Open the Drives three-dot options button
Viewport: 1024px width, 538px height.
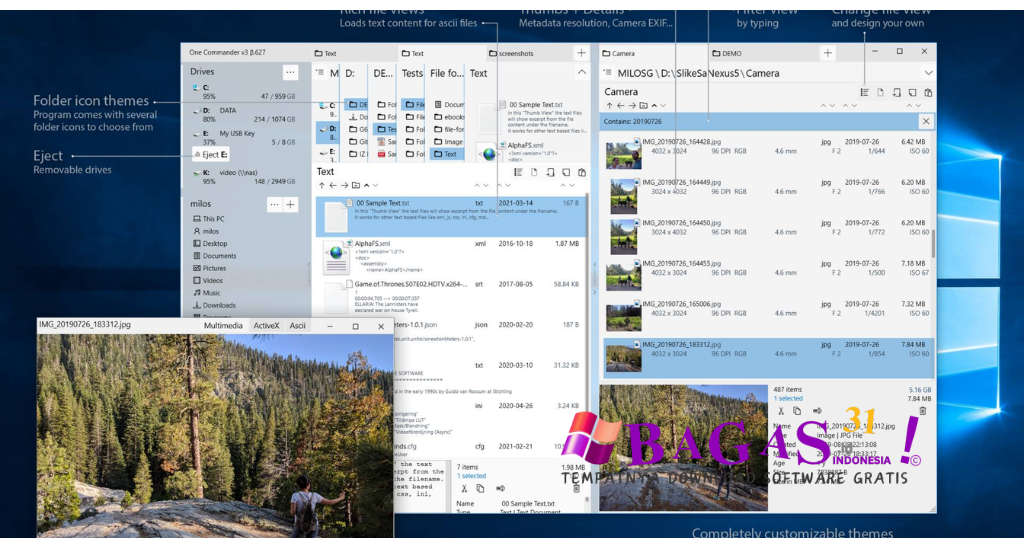pyautogui.click(x=290, y=72)
